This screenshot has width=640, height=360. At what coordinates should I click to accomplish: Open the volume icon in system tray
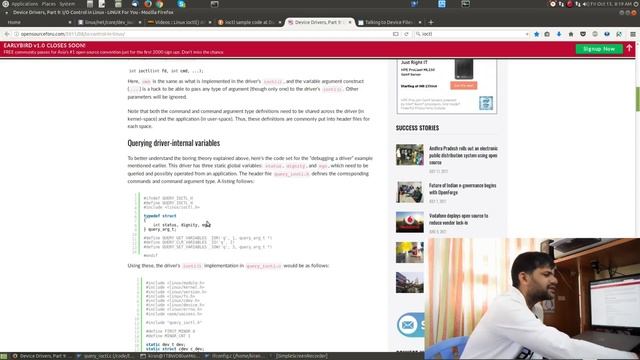point(586,4)
